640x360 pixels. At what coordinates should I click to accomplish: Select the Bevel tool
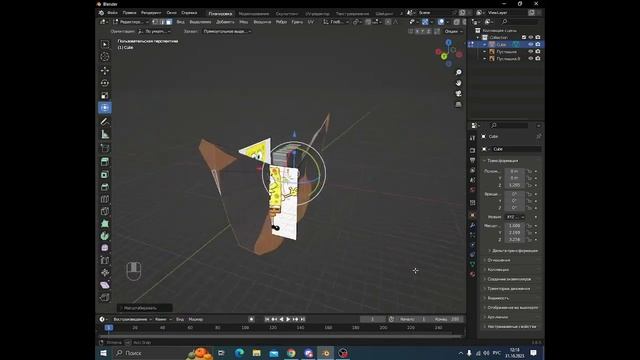click(x=105, y=187)
